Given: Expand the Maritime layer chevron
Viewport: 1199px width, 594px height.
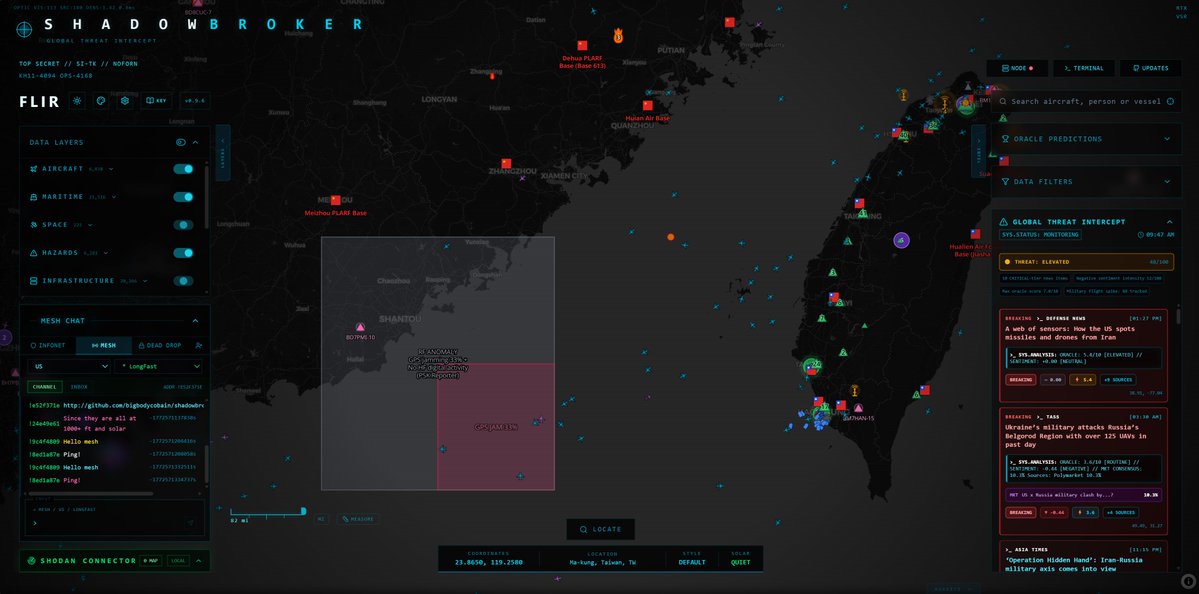Looking at the screenshot, I should point(114,197).
